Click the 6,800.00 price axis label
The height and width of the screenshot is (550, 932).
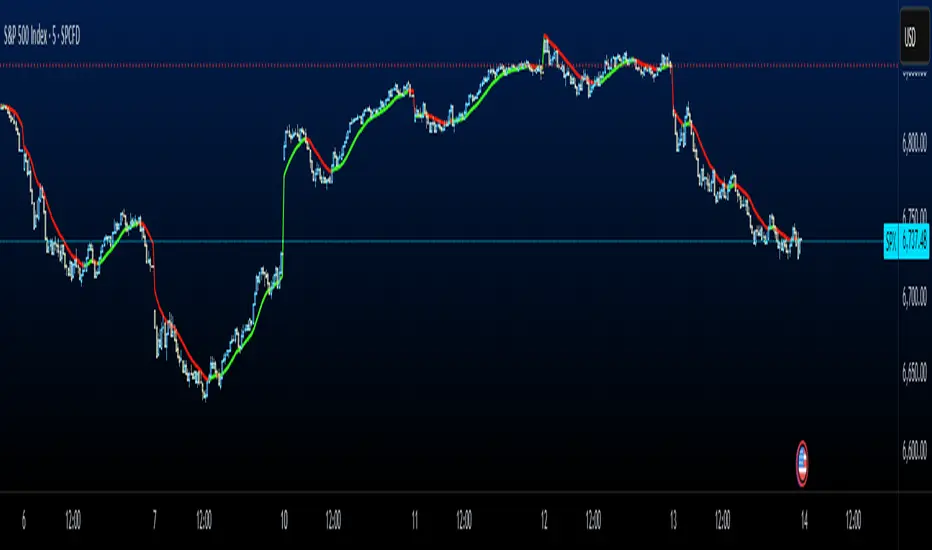914,143
